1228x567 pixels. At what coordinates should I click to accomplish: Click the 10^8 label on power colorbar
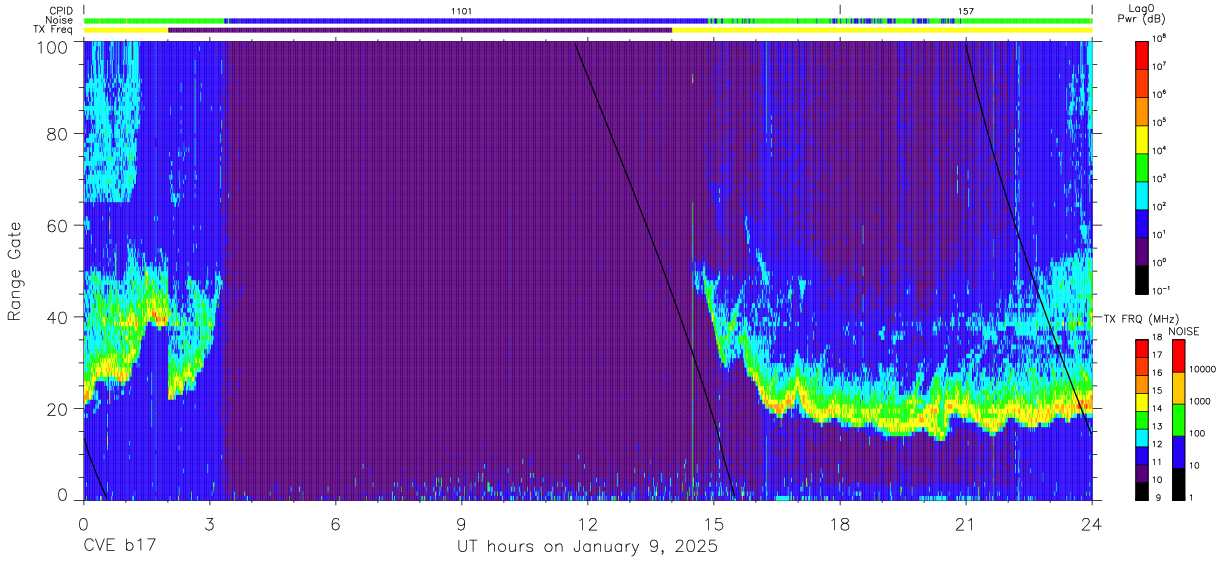pos(1159,38)
